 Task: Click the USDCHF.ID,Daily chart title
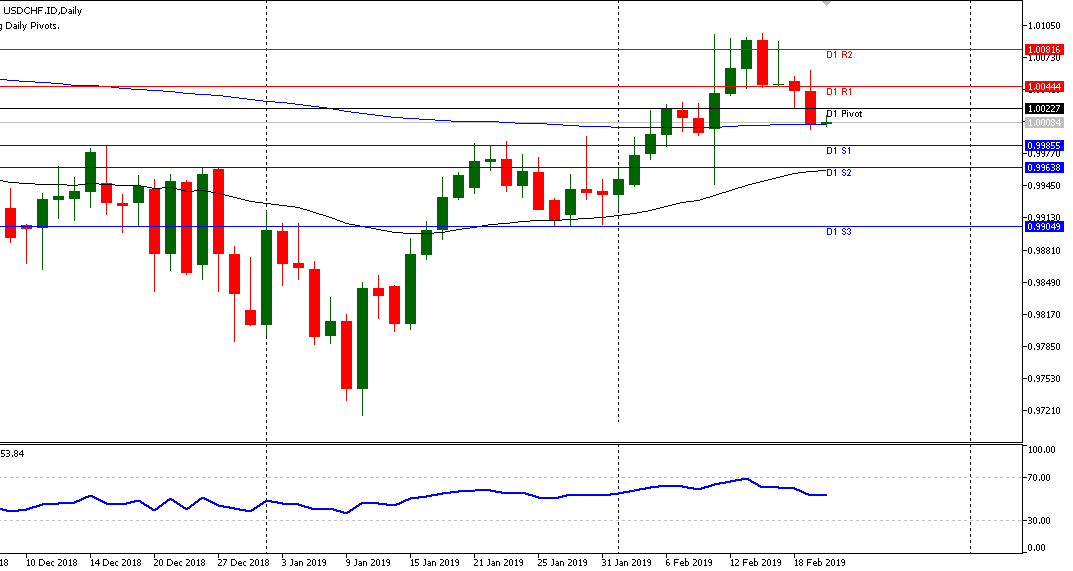(x=42, y=10)
